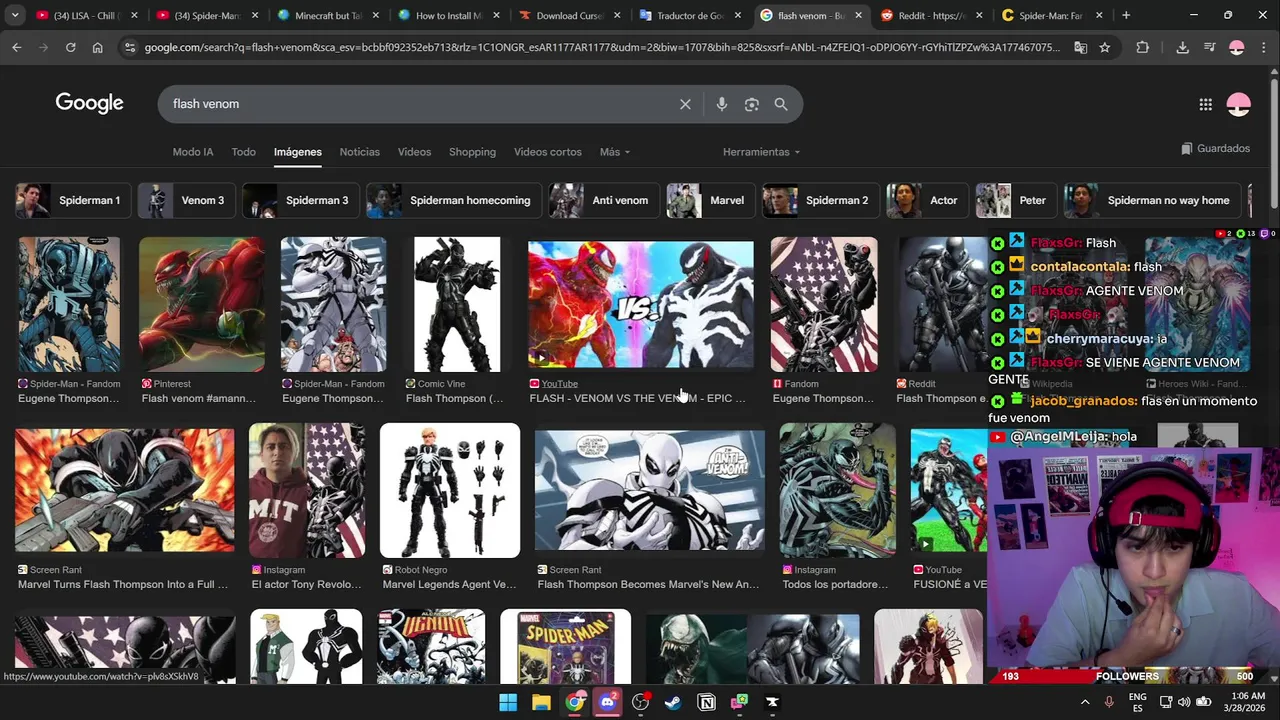Switch to the Todo results tab
This screenshot has width=1280, height=720.
(244, 152)
